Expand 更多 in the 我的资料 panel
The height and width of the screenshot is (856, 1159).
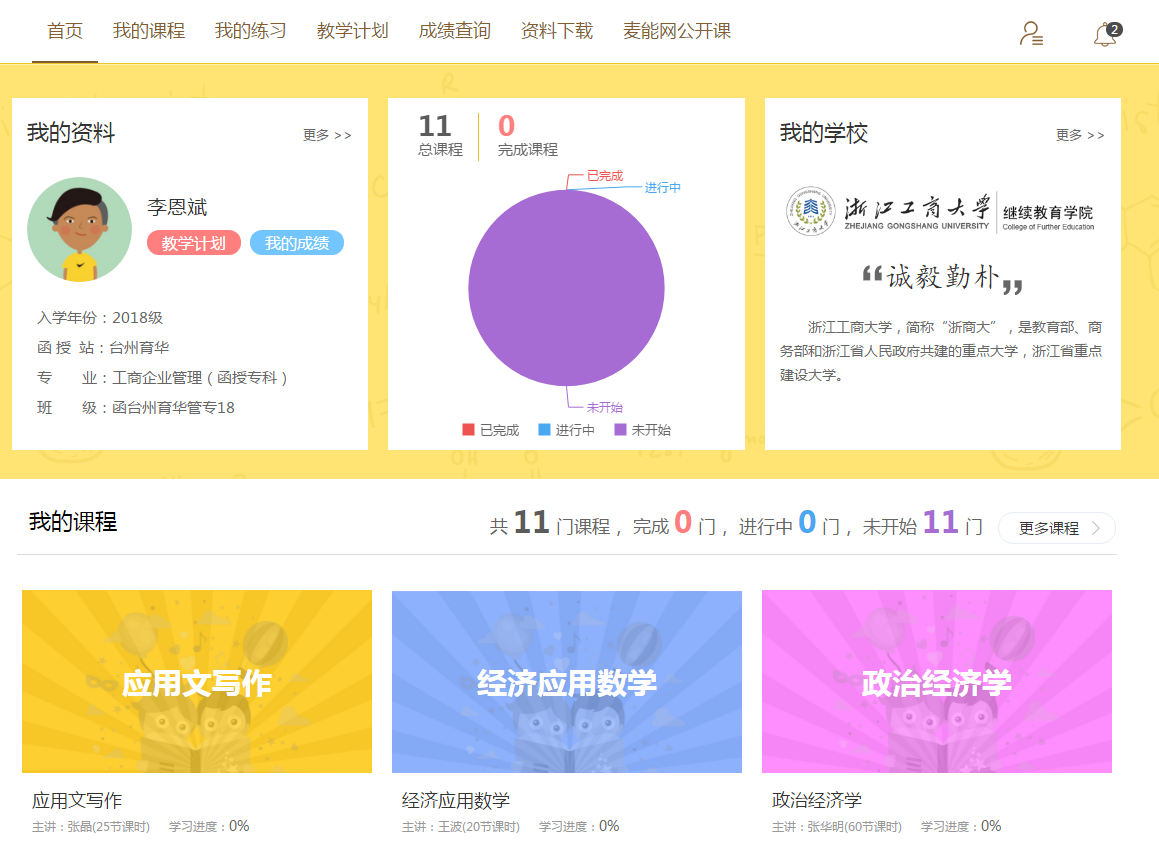coord(327,135)
